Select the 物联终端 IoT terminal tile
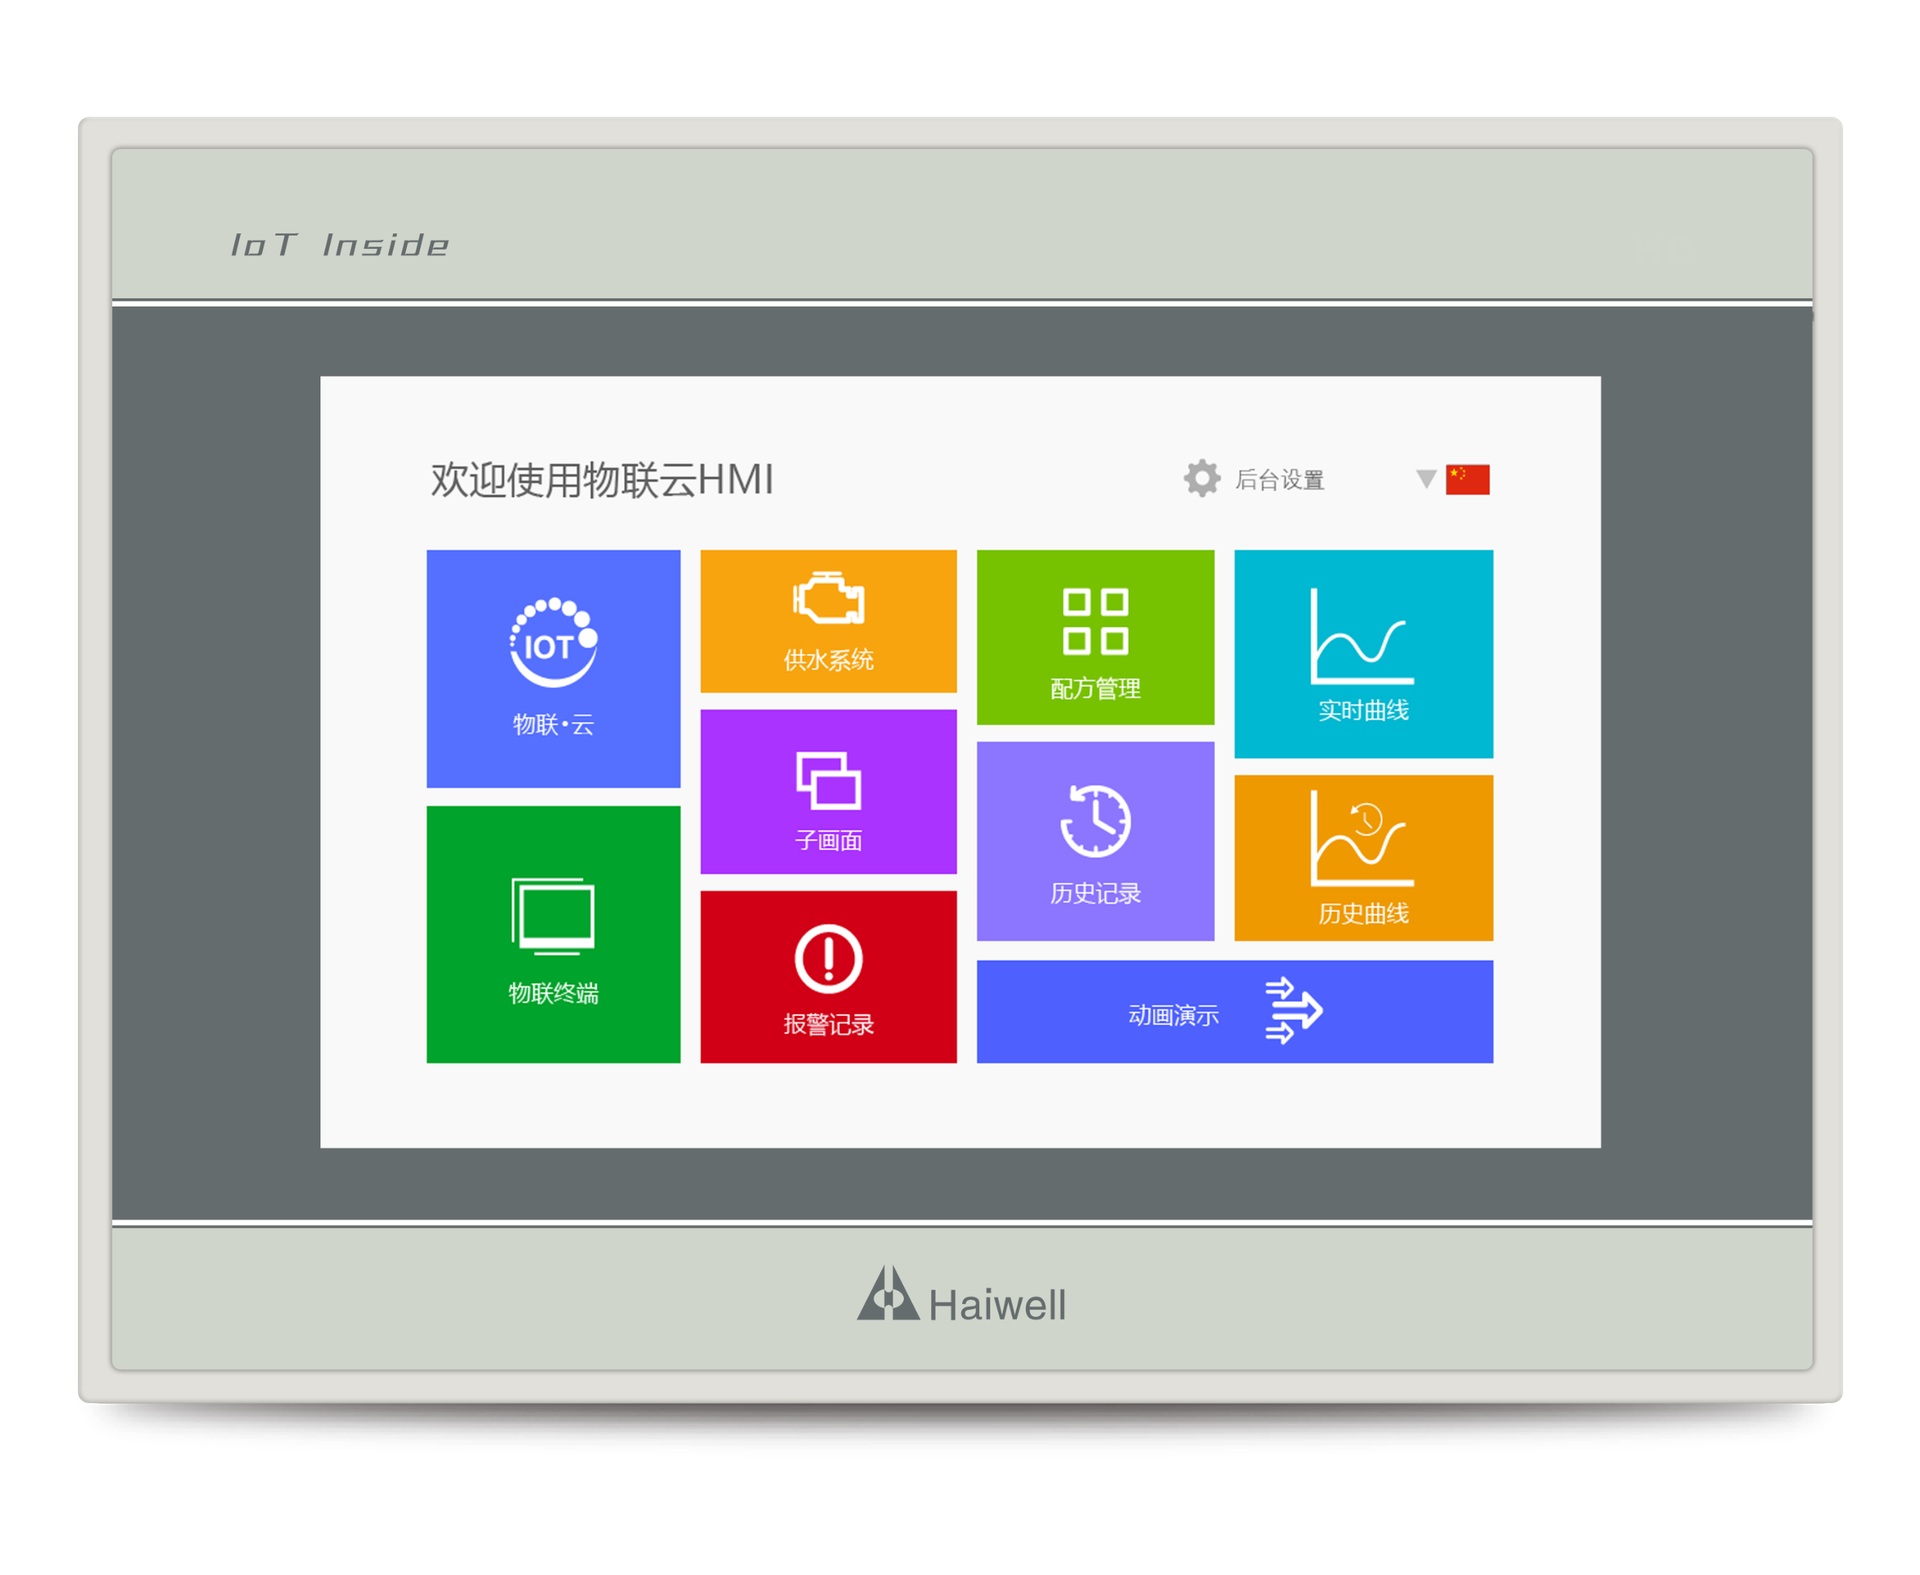The image size is (1920, 1575). (553, 935)
